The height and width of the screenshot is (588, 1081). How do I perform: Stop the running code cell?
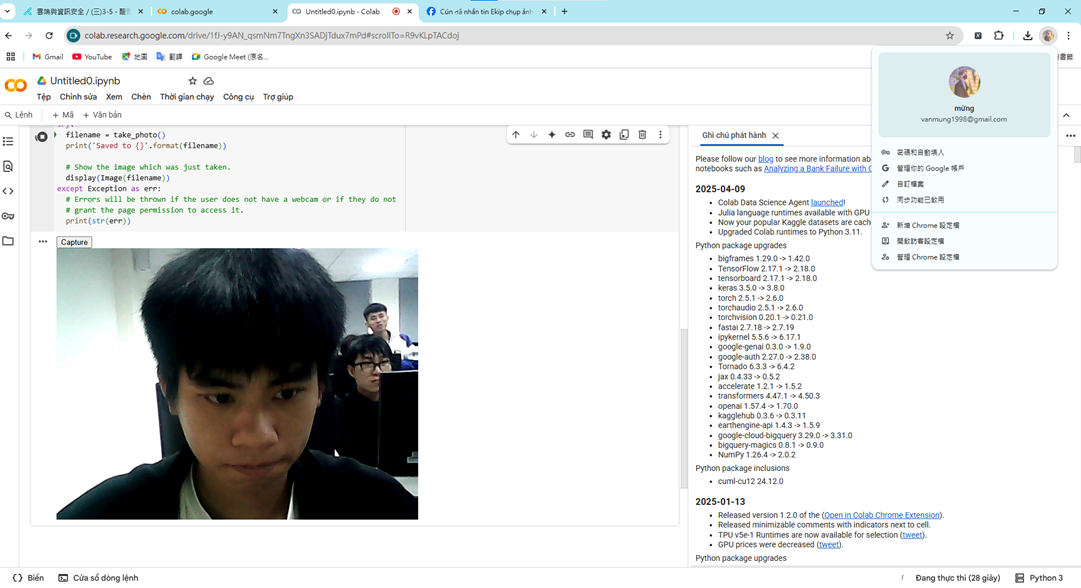click(42, 137)
